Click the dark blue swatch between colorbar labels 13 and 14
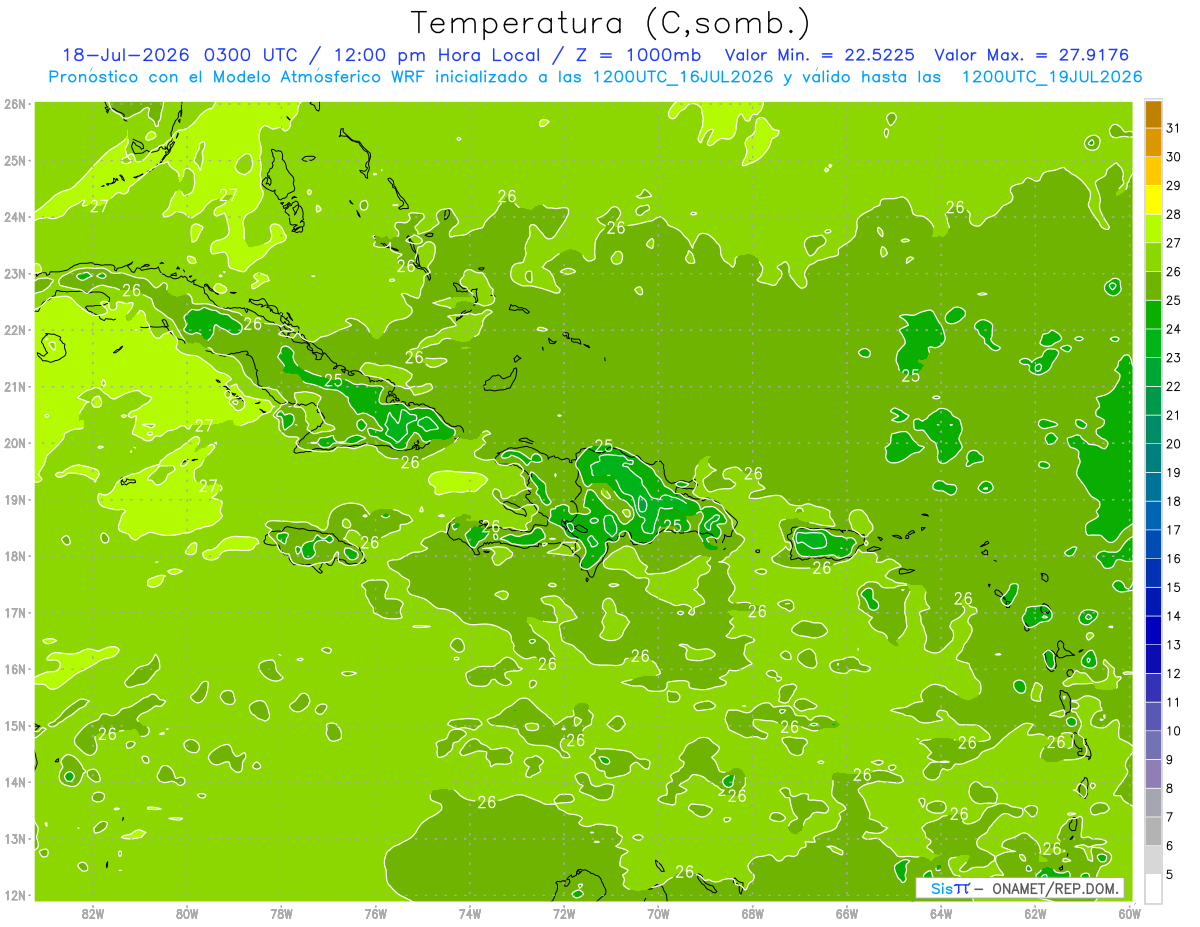The height and width of the screenshot is (927, 1200). coord(1153,630)
